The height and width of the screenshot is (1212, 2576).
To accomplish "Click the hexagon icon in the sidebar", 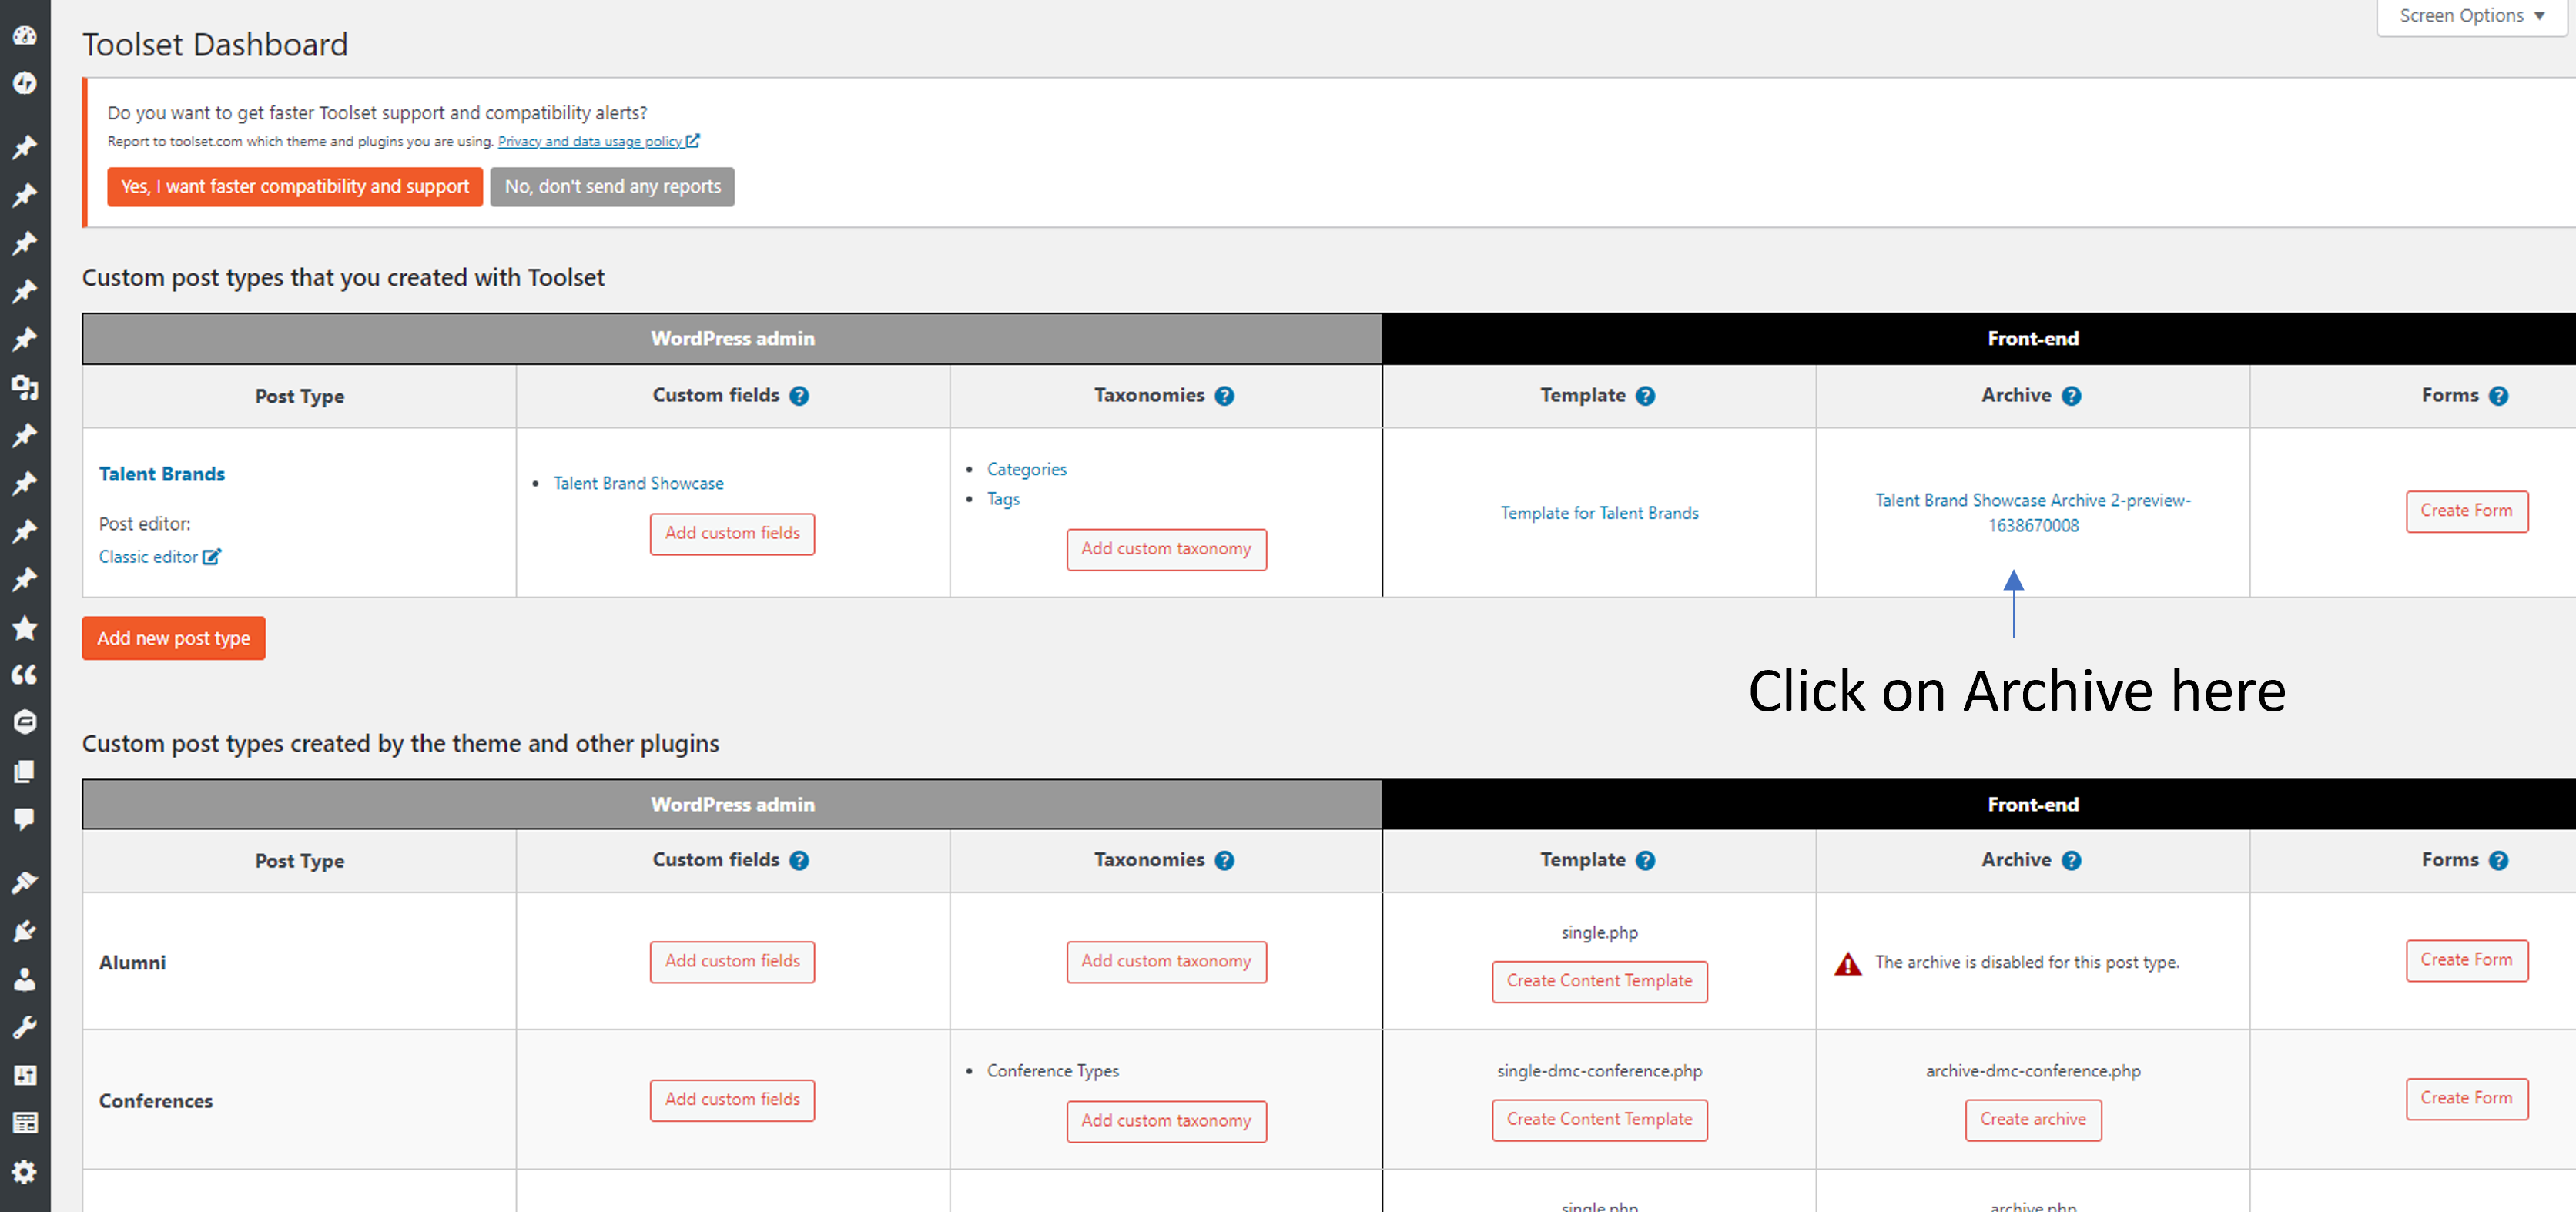I will 25,722.
